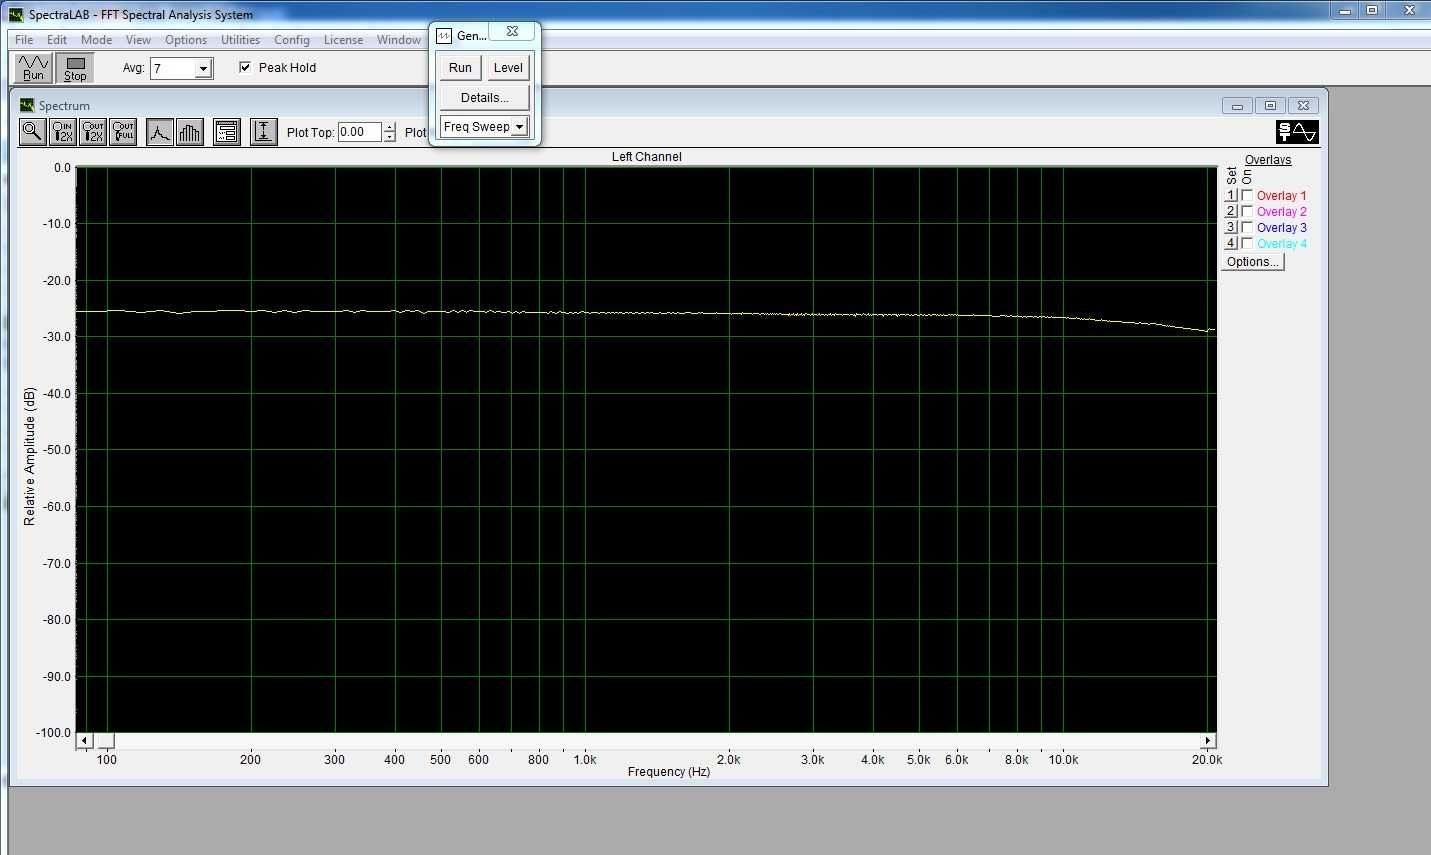Image resolution: width=1431 pixels, height=855 pixels.
Task: Click the Left Channel plot title
Action: point(647,157)
